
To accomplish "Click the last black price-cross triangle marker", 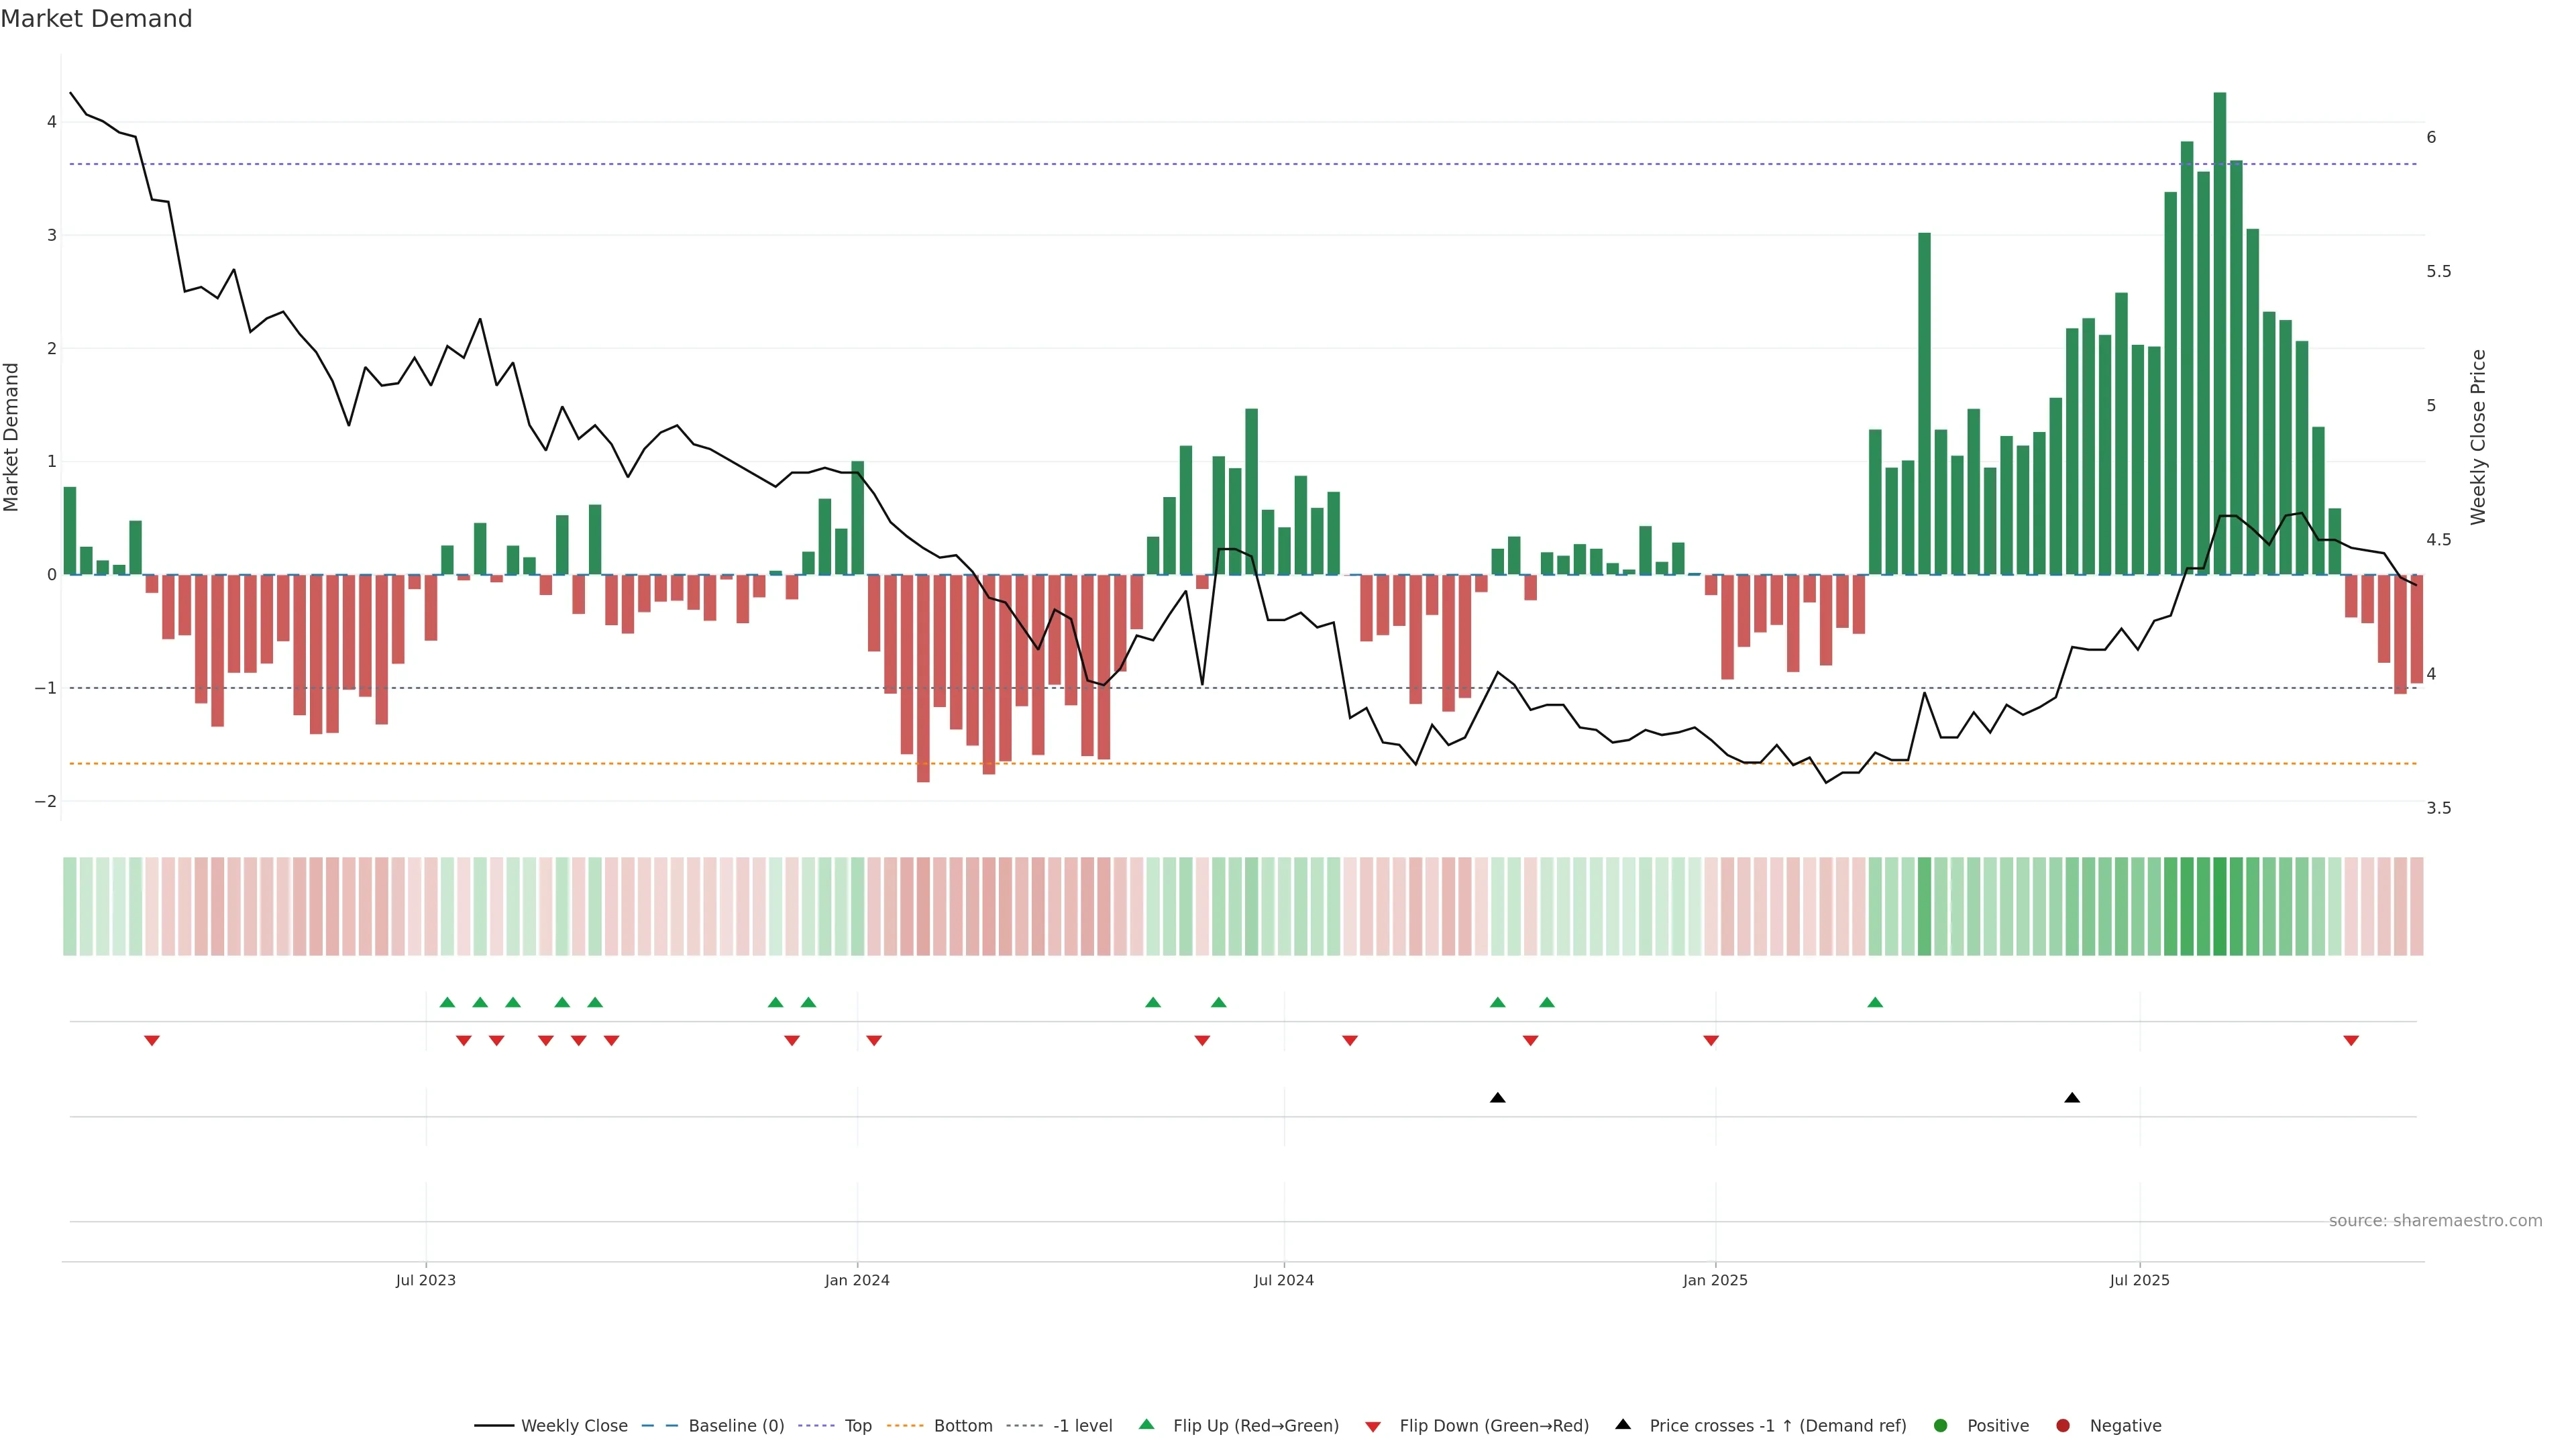I will coord(2072,1098).
